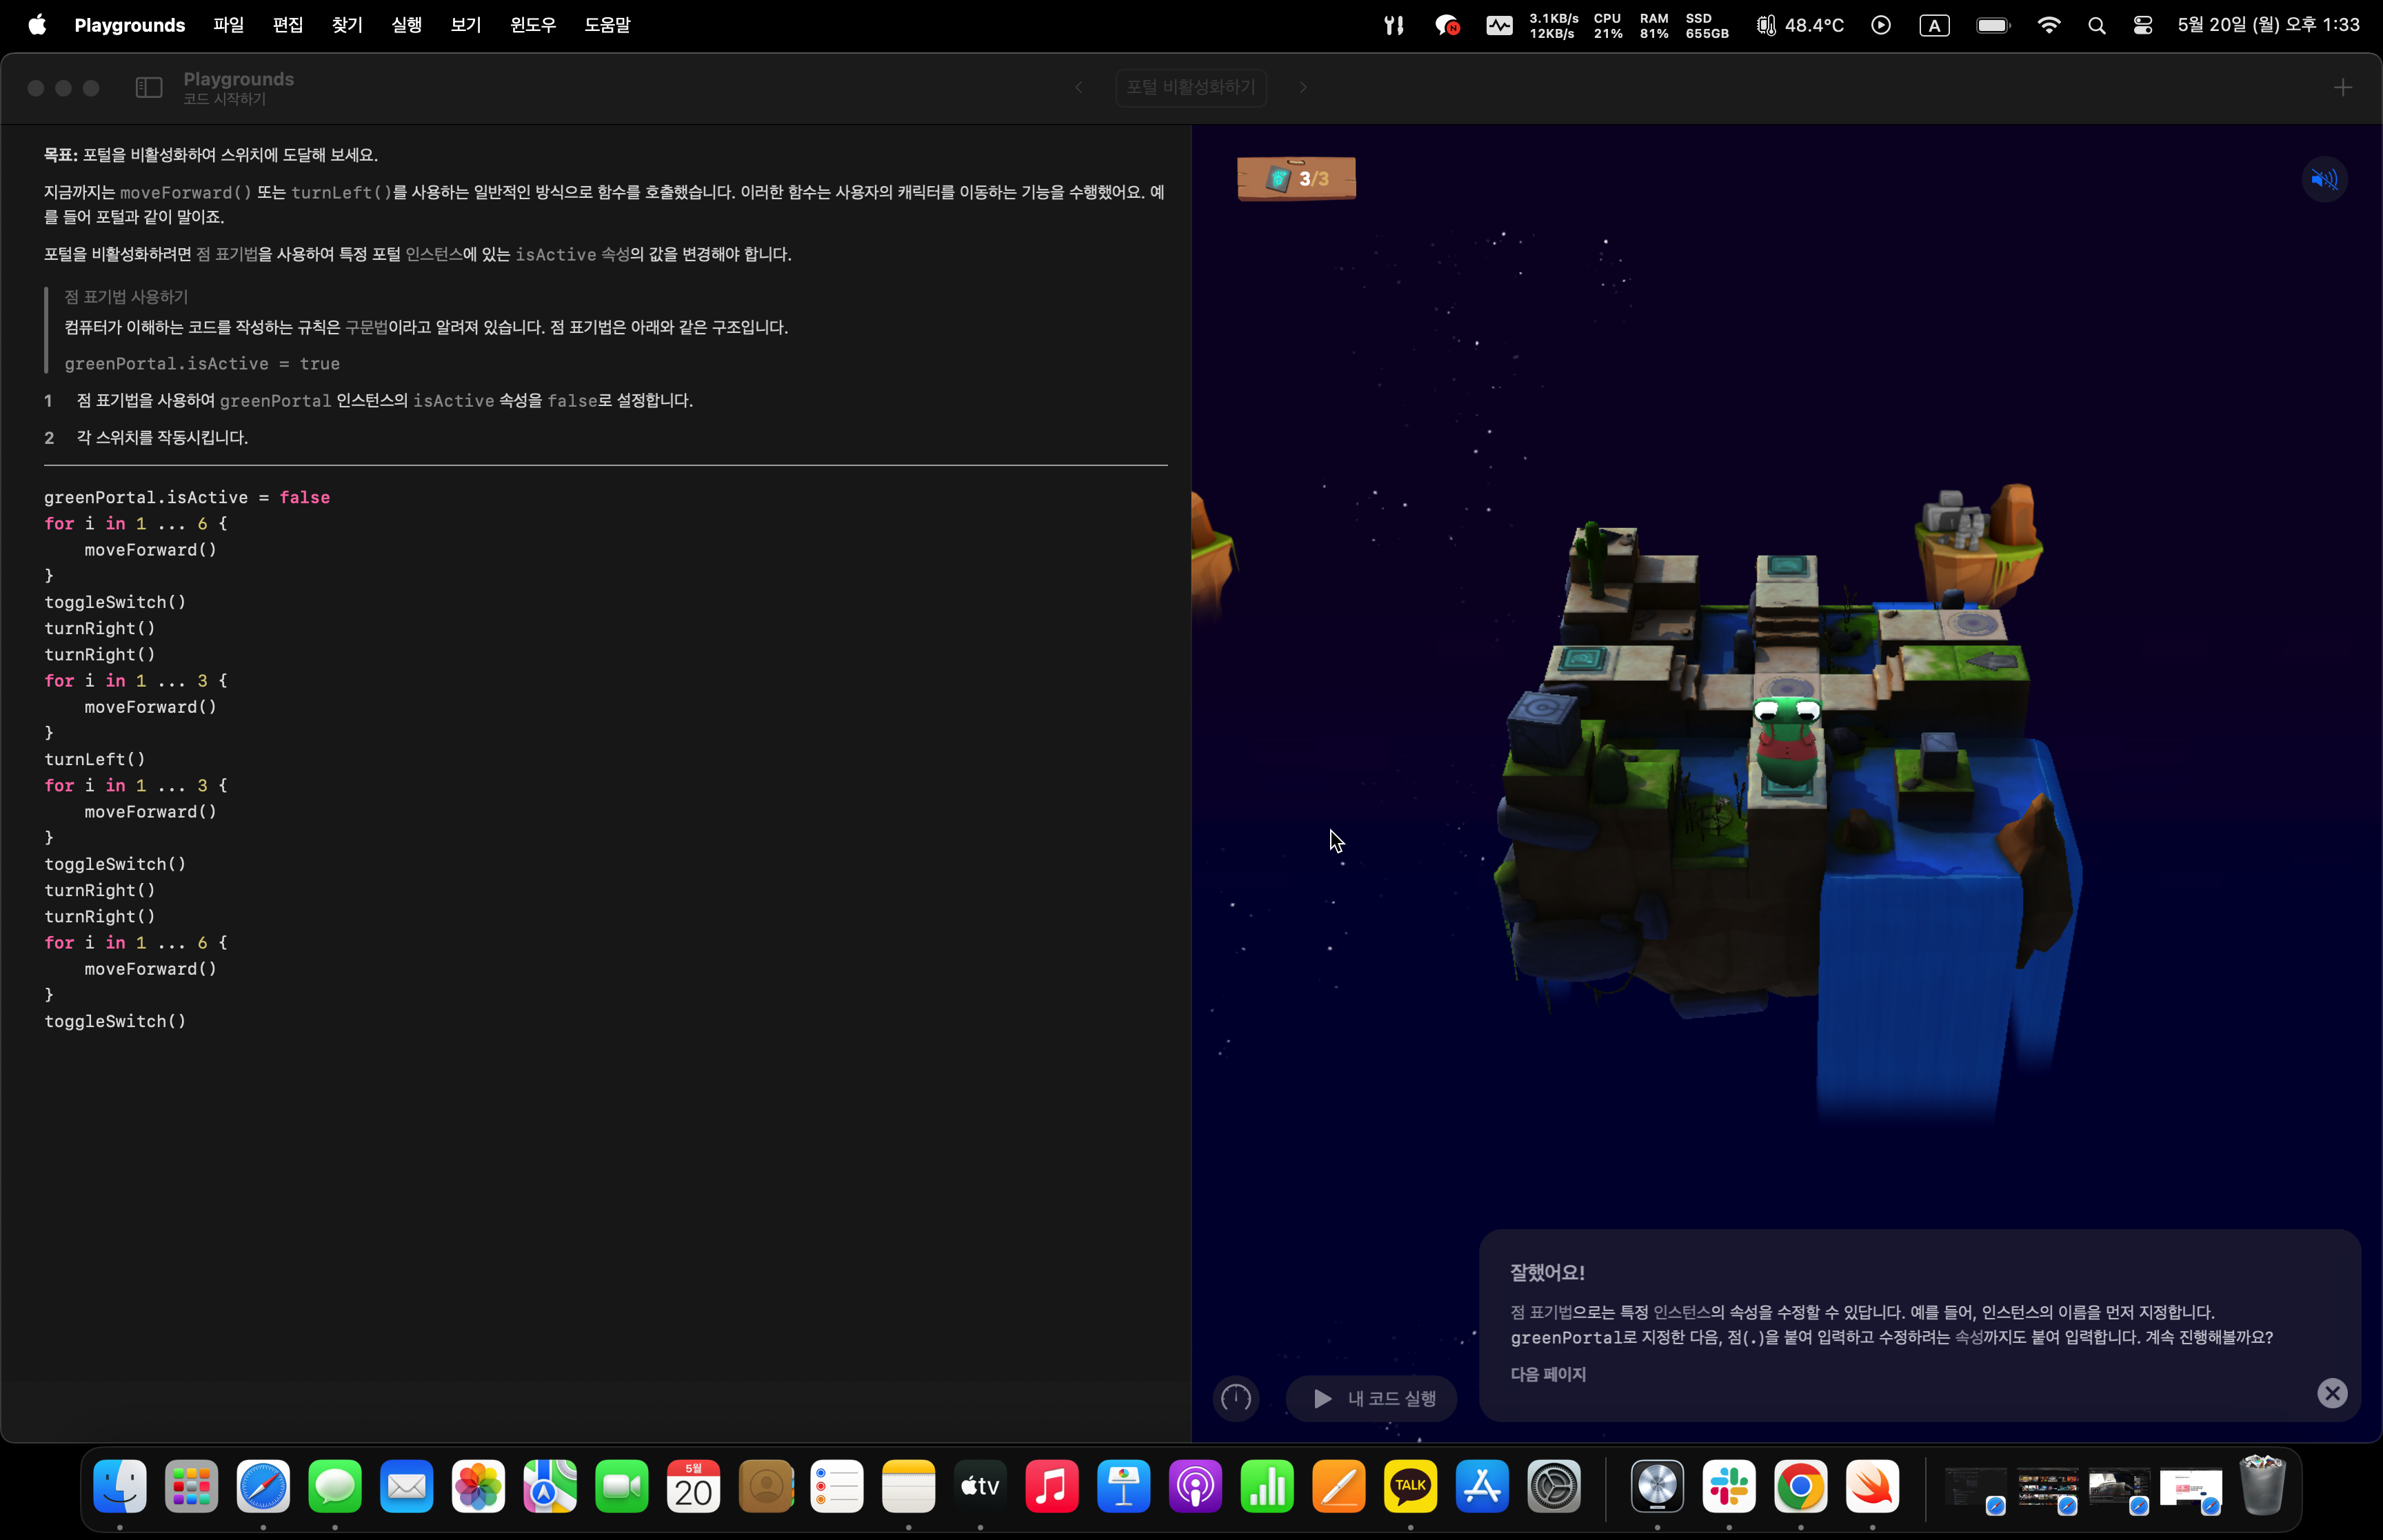
Task: Open the Playgrounds app menu
Action: [x=130, y=25]
